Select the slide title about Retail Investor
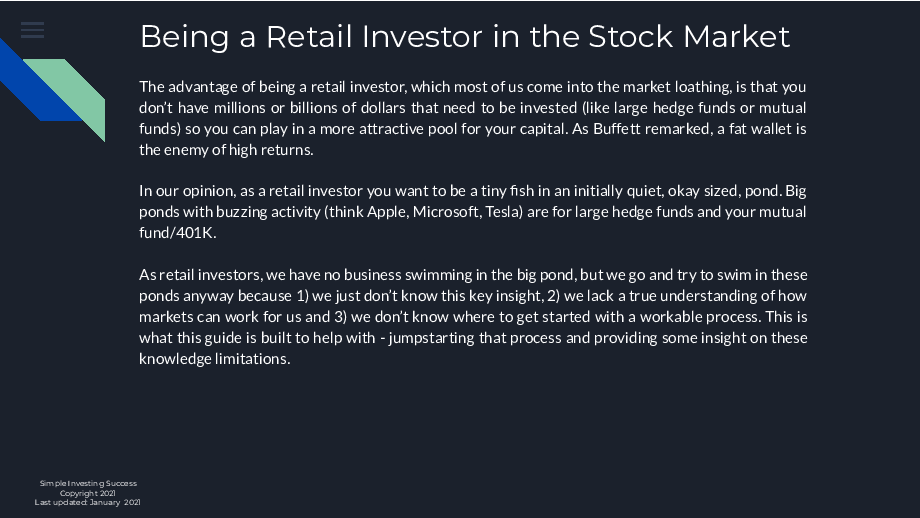This screenshot has width=920, height=518. click(465, 37)
